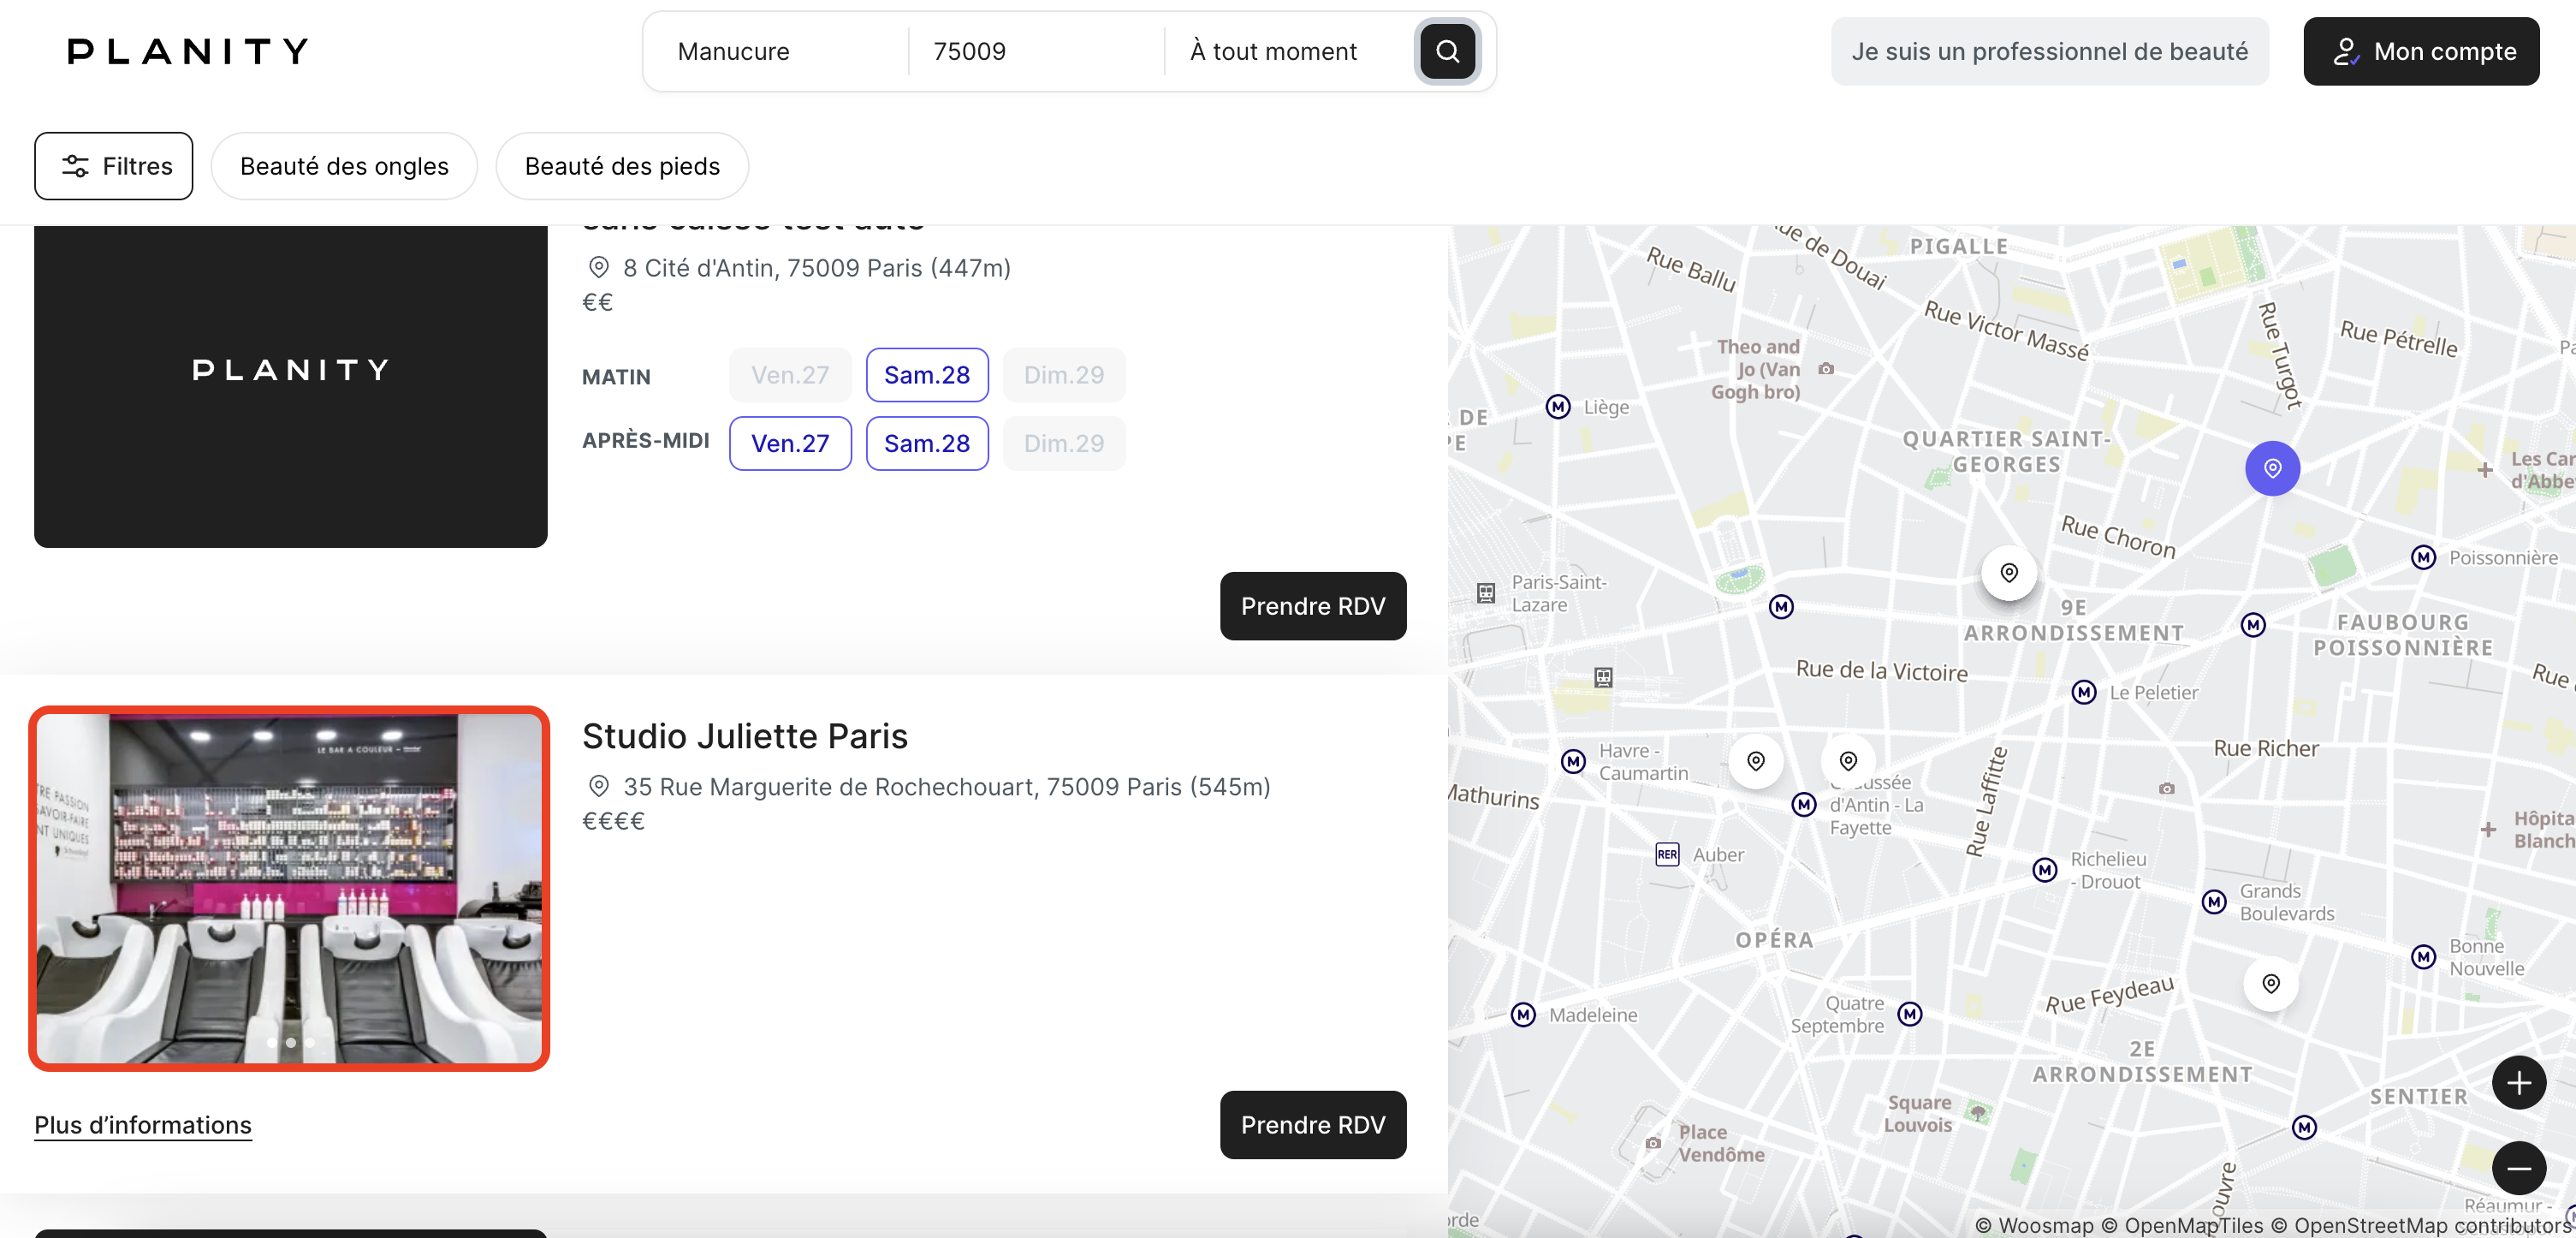Click the Paris-Saint-Lazare train station icon

(x=1486, y=593)
